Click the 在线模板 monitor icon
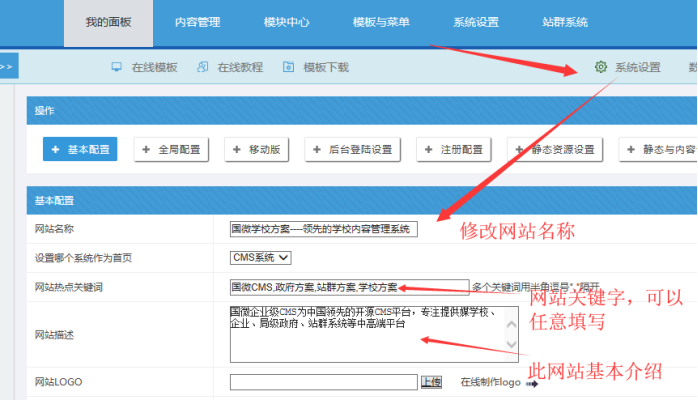 pyautogui.click(x=116, y=68)
